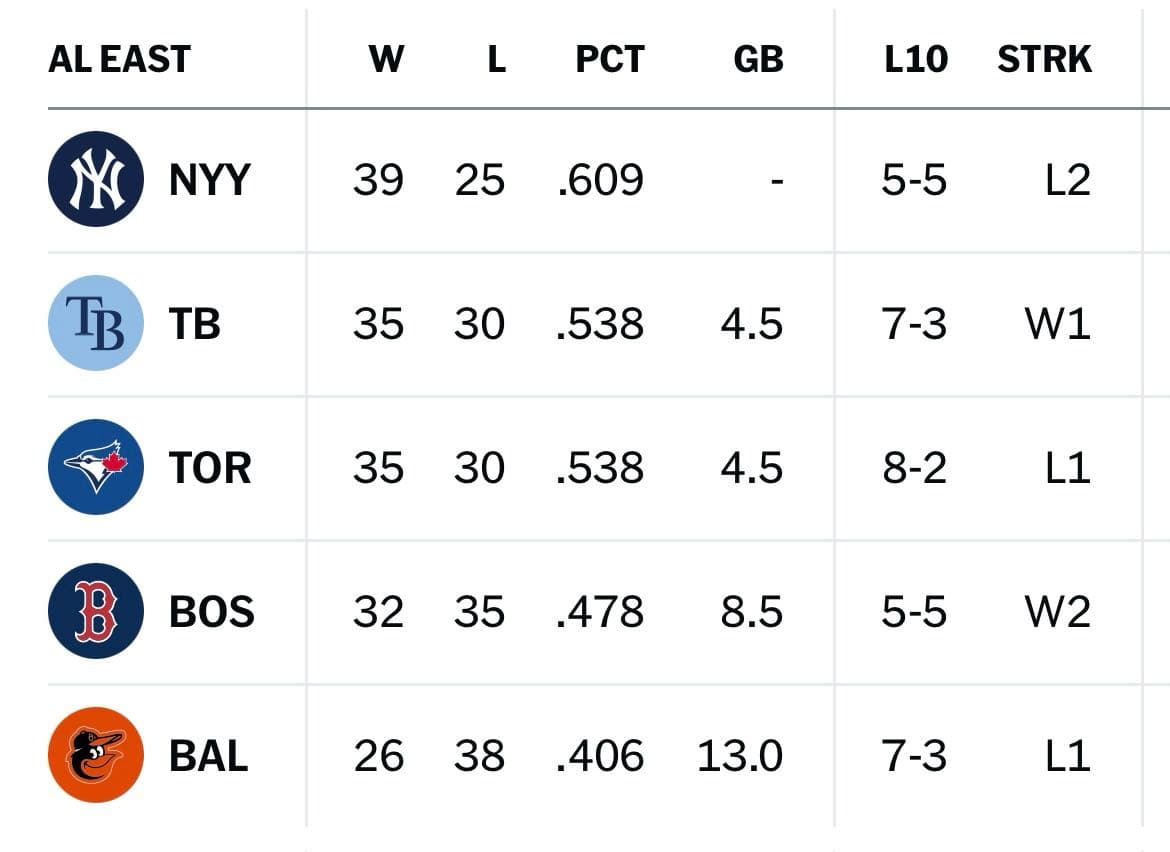Image resolution: width=1170 pixels, height=852 pixels.
Task: Click the AL EAST division header
Action: coord(119,60)
